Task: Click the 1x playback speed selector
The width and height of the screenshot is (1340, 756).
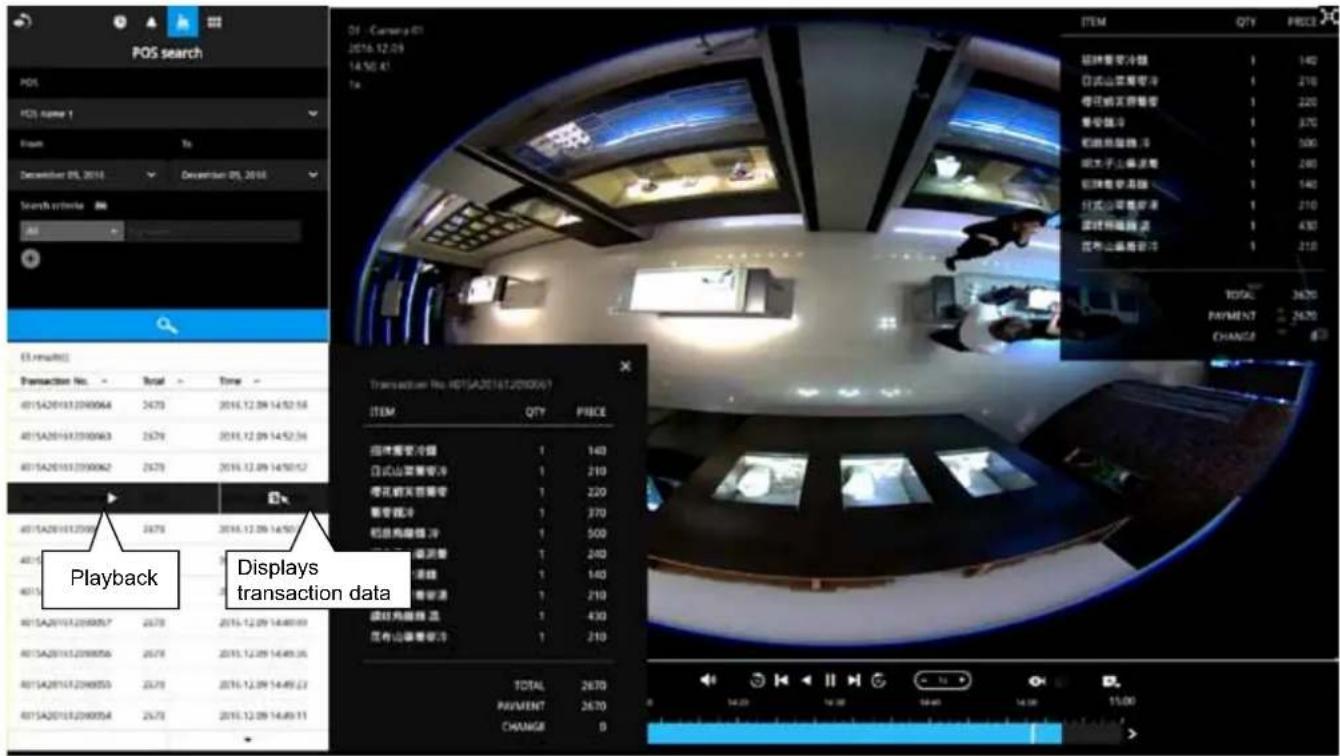Action: 943,680
